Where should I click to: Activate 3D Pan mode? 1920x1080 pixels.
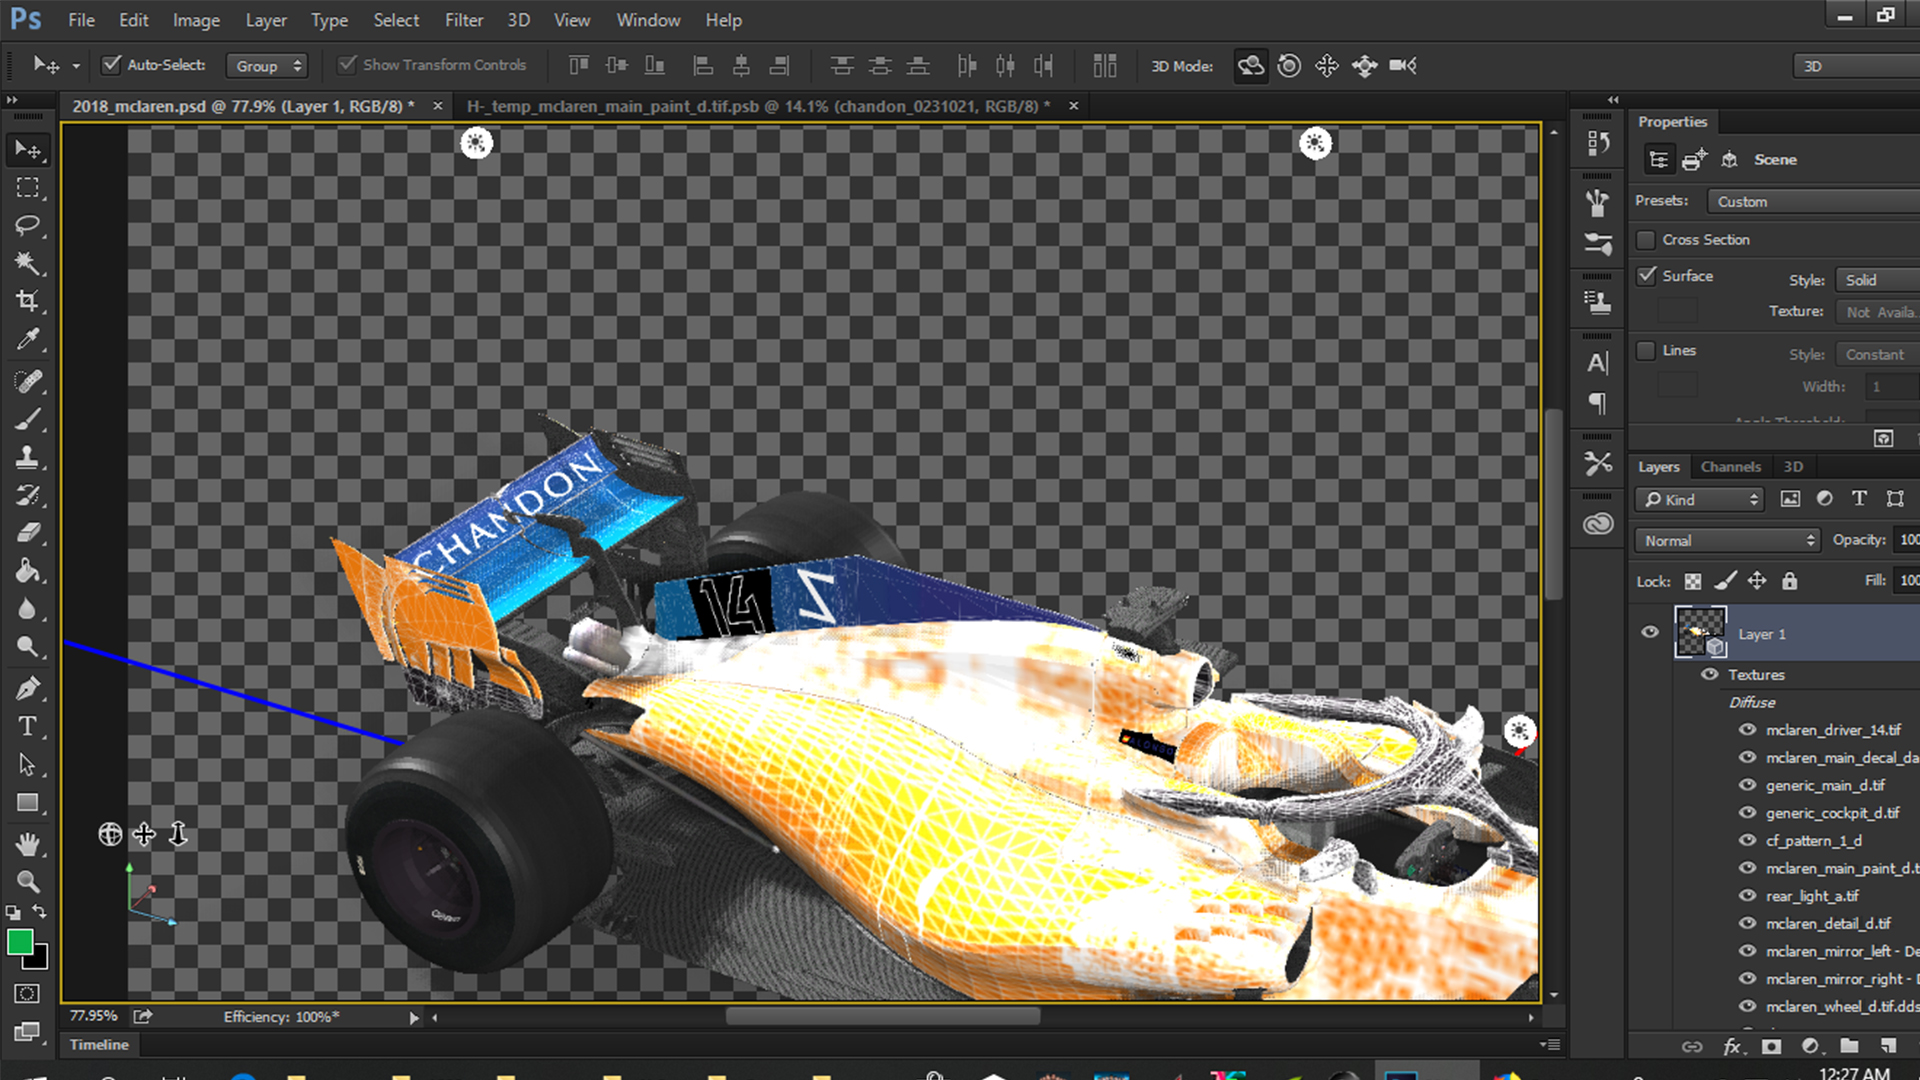click(1327, 66)
